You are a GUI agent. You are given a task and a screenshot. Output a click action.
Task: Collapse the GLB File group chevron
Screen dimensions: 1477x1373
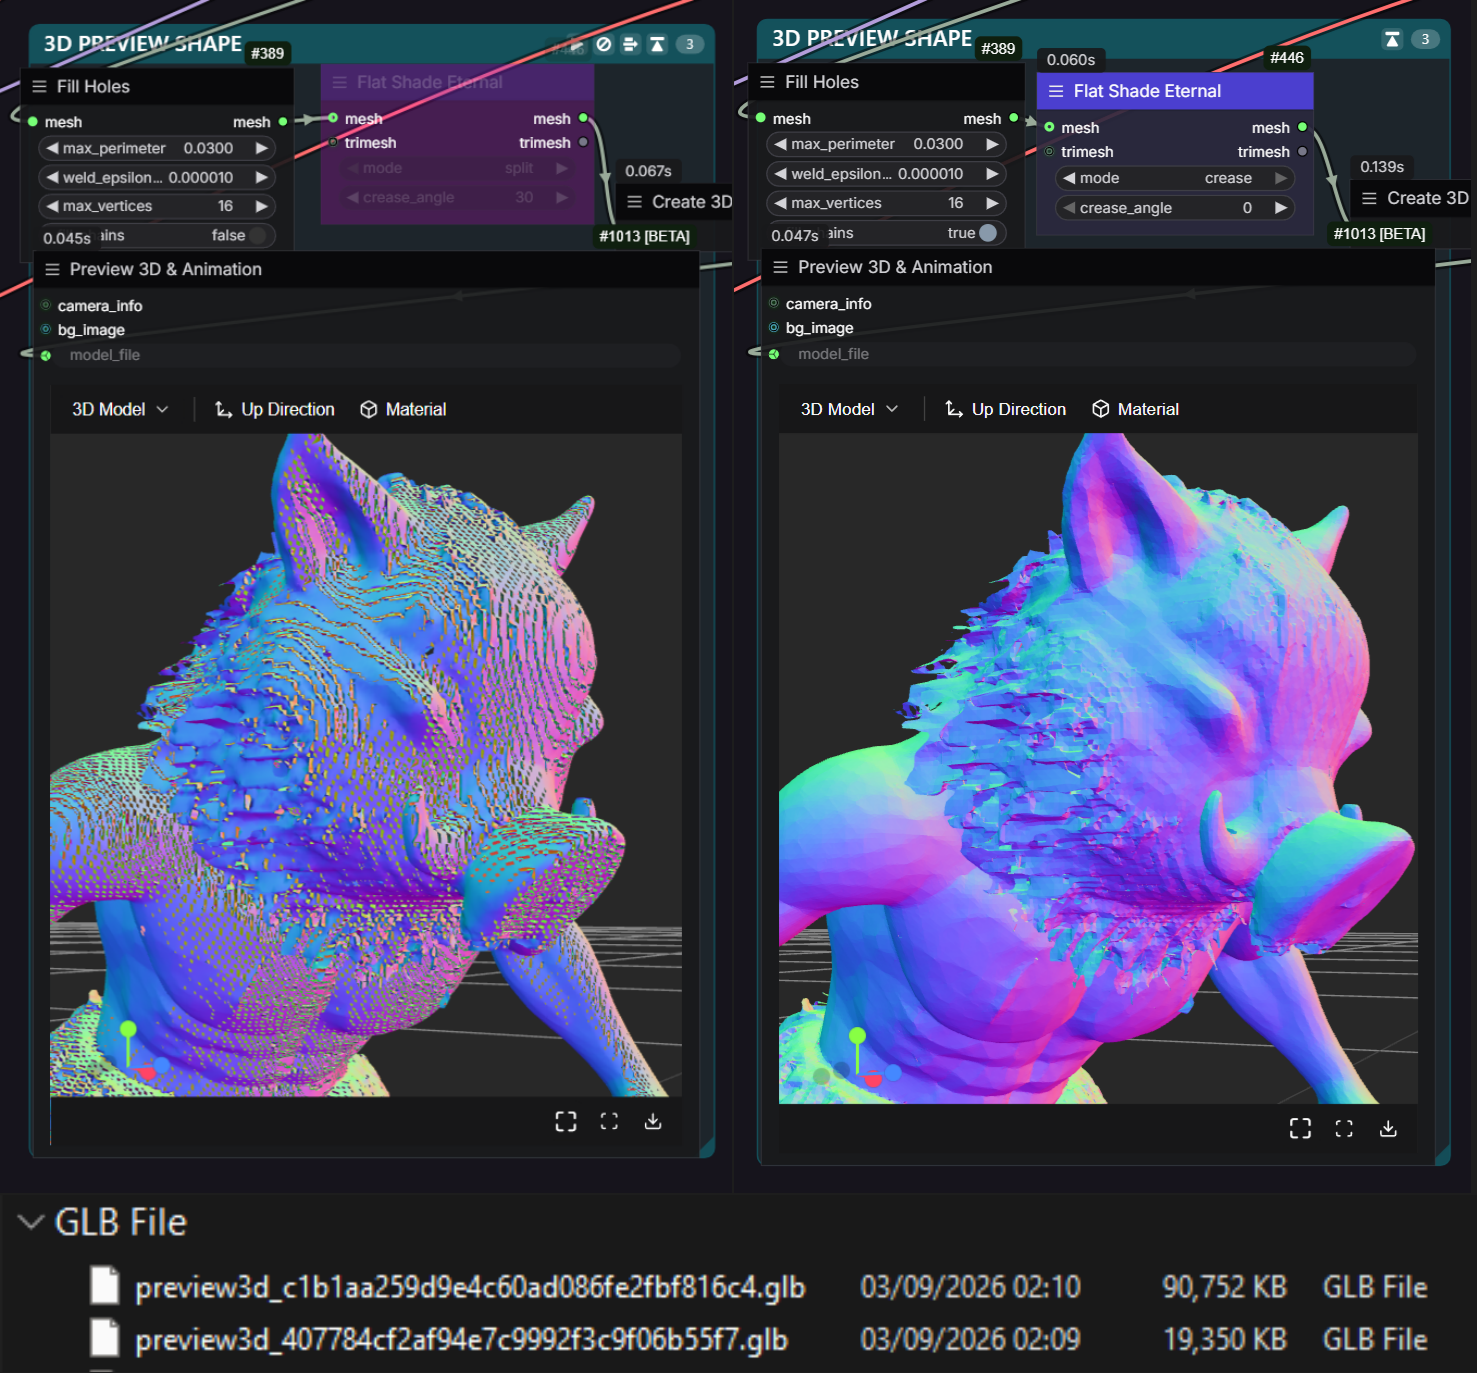(31, 1221)
